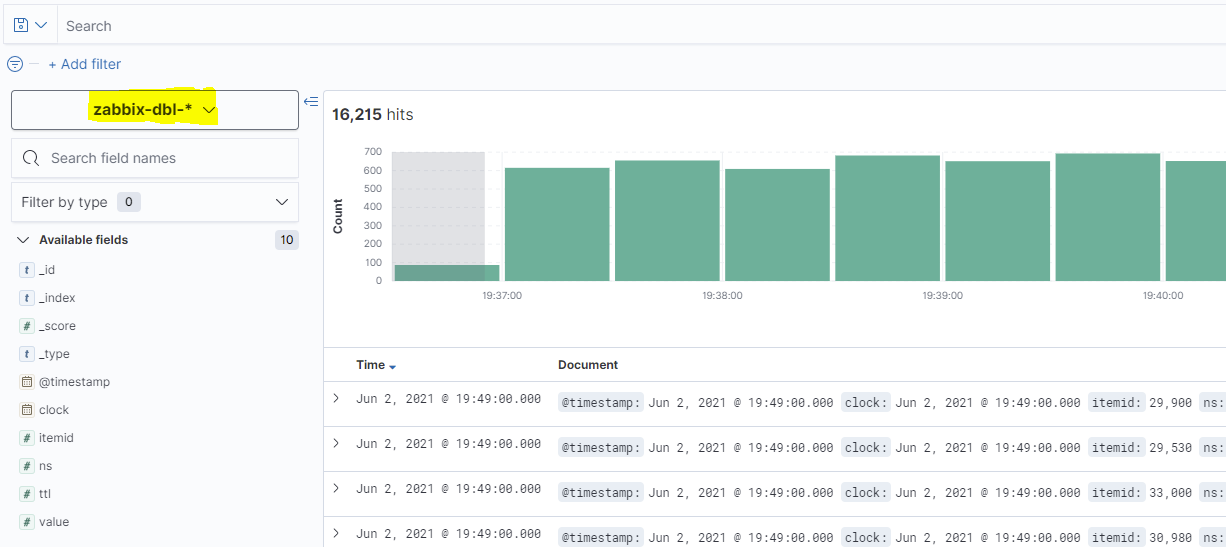This screenshot has height=547, width=1226.
Task: Click inside the Search field names box
Action: [x=165, y=158]
